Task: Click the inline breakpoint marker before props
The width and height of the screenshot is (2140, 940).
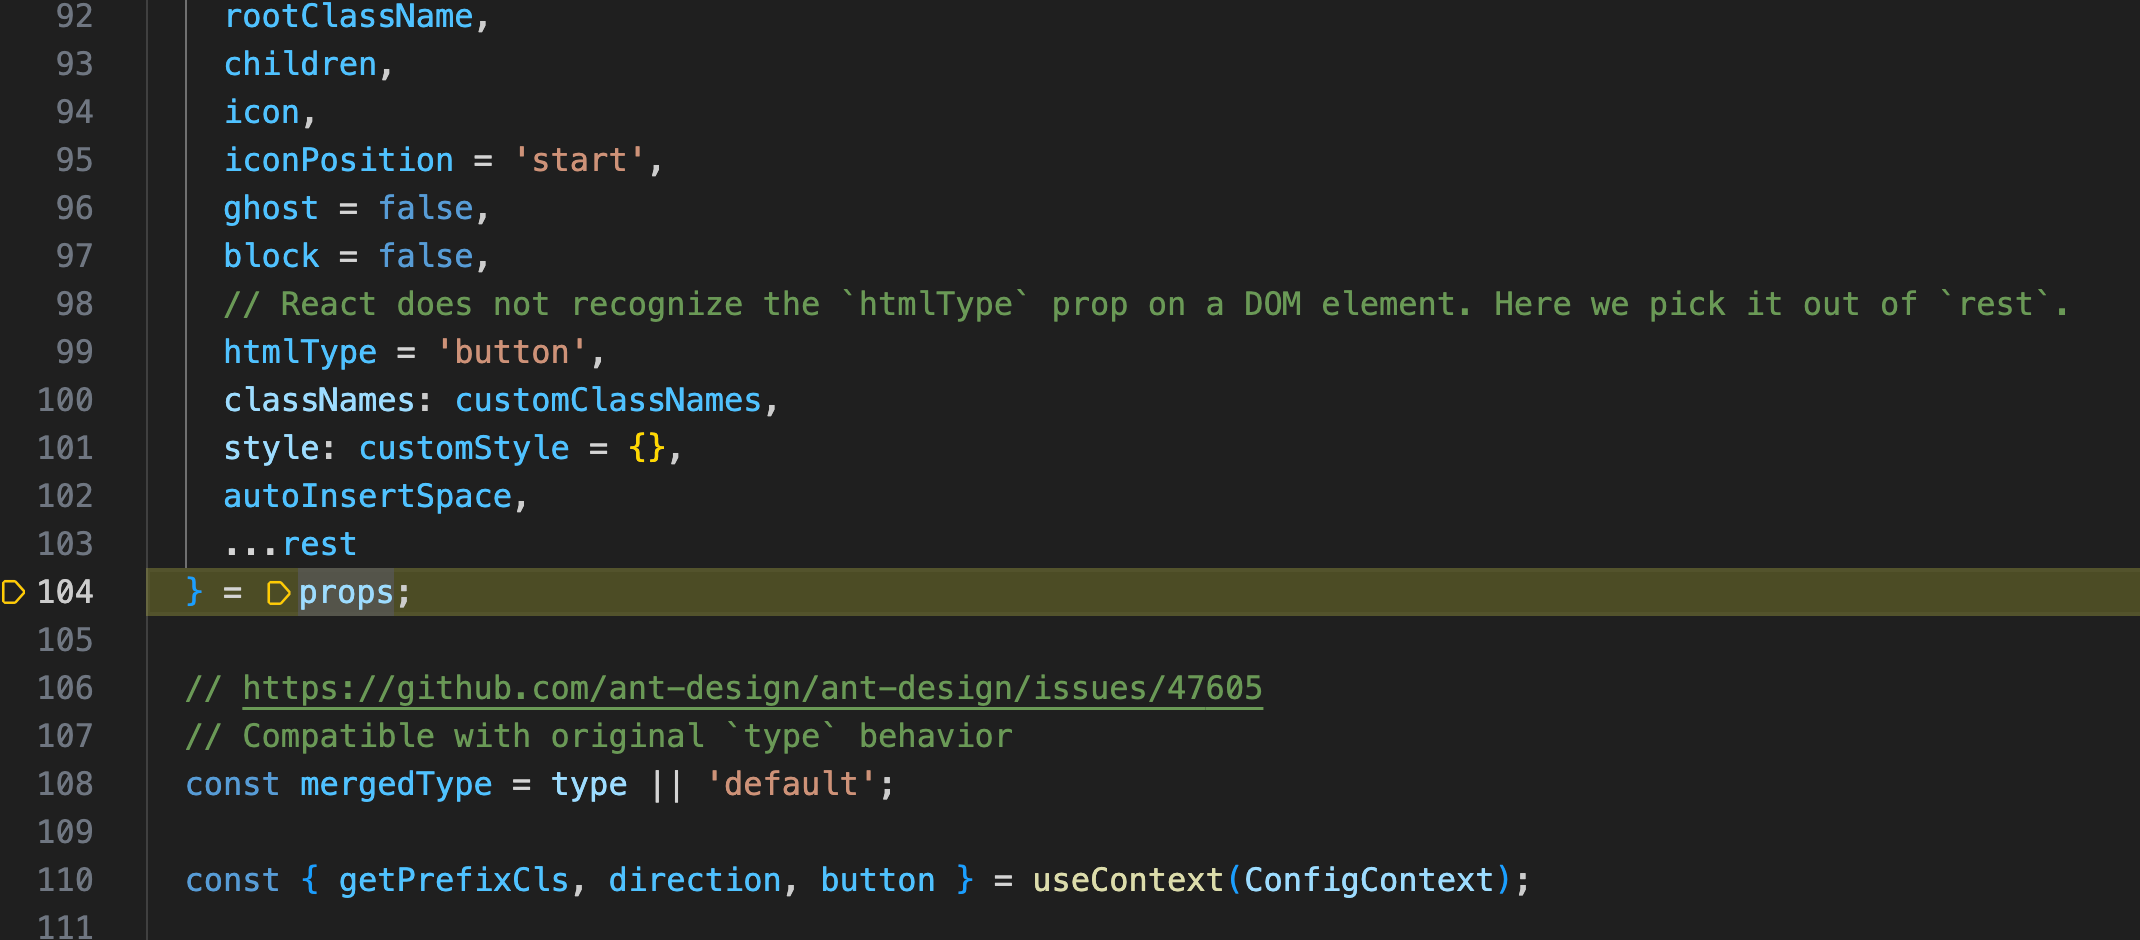Action: click(278, 593)
